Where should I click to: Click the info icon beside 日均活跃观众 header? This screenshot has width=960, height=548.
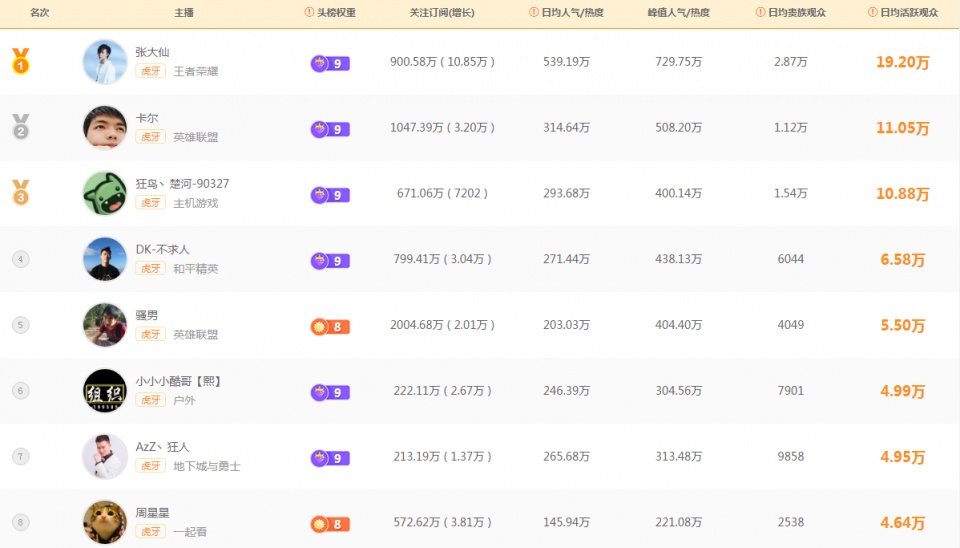(872, 12)
